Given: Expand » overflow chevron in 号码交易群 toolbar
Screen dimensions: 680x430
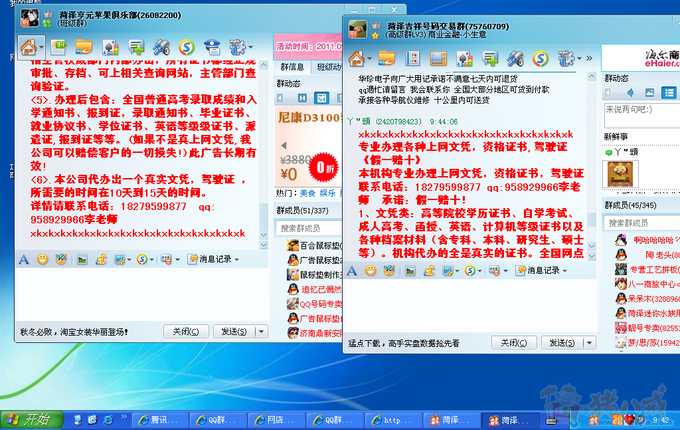Looking at the screenshot, I should tap(589, 58).
